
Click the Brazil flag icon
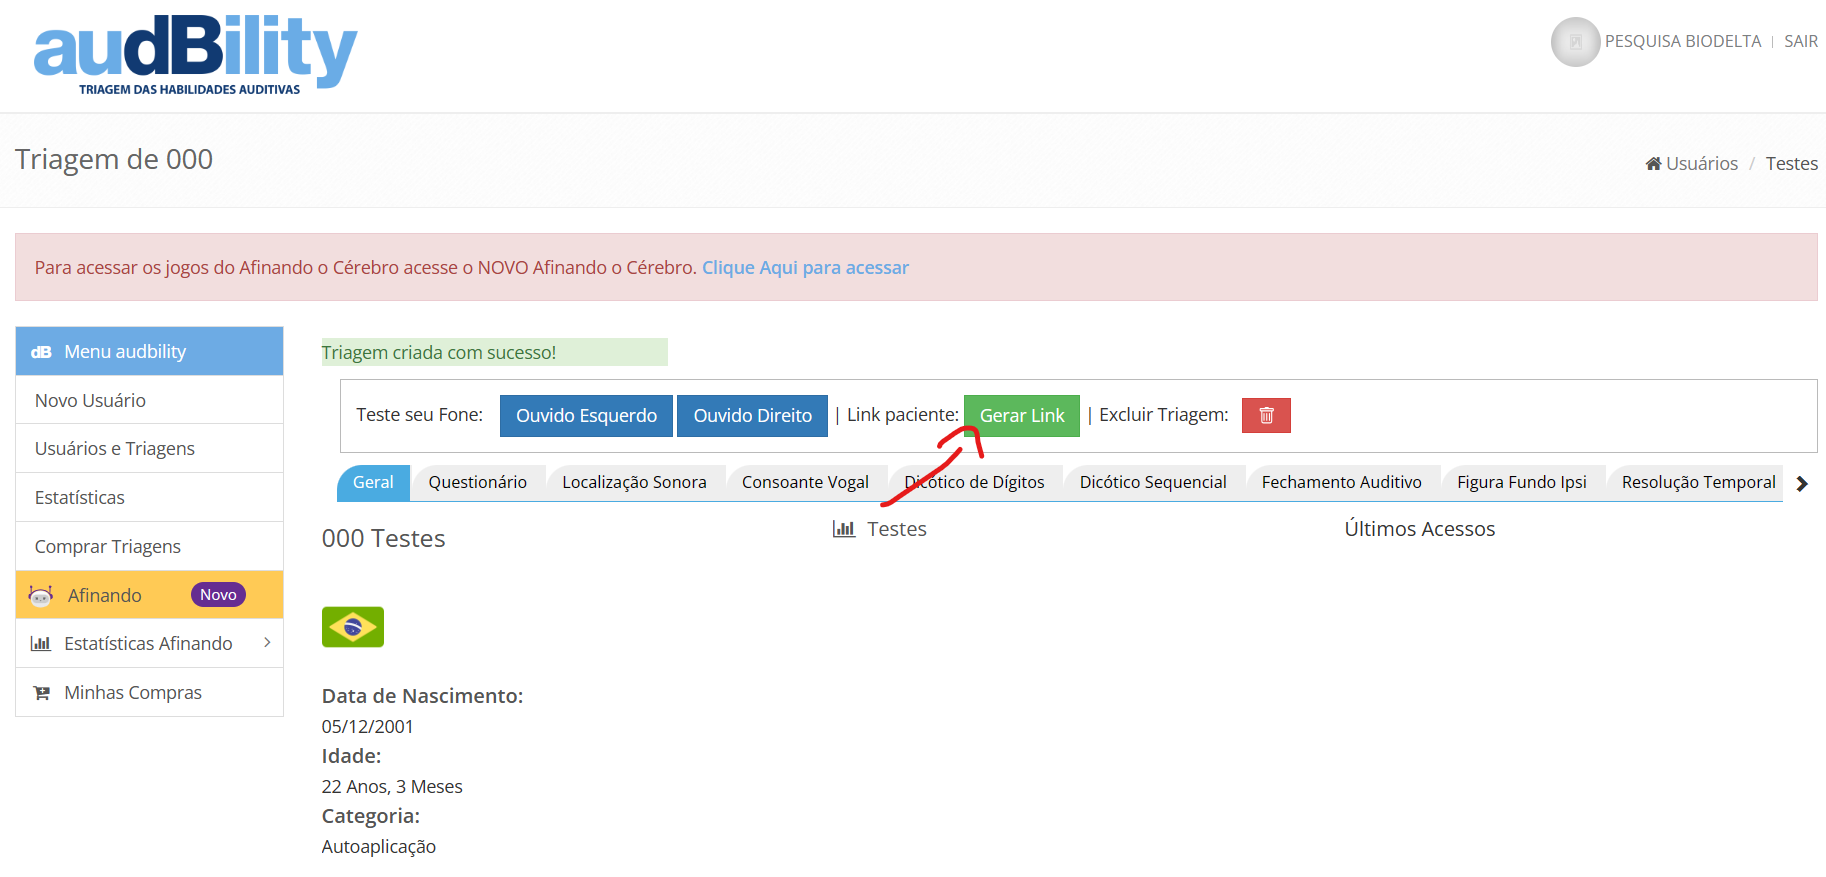click(x=353, y=627)
